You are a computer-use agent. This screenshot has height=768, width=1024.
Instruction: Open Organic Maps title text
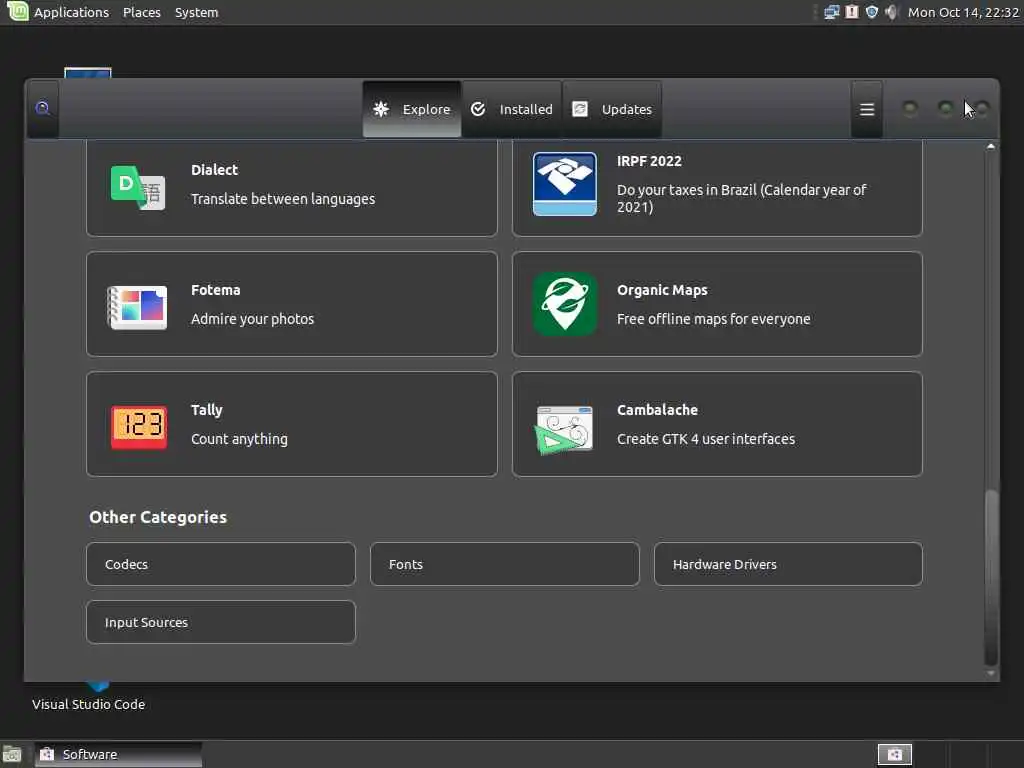tap(662, 290)
